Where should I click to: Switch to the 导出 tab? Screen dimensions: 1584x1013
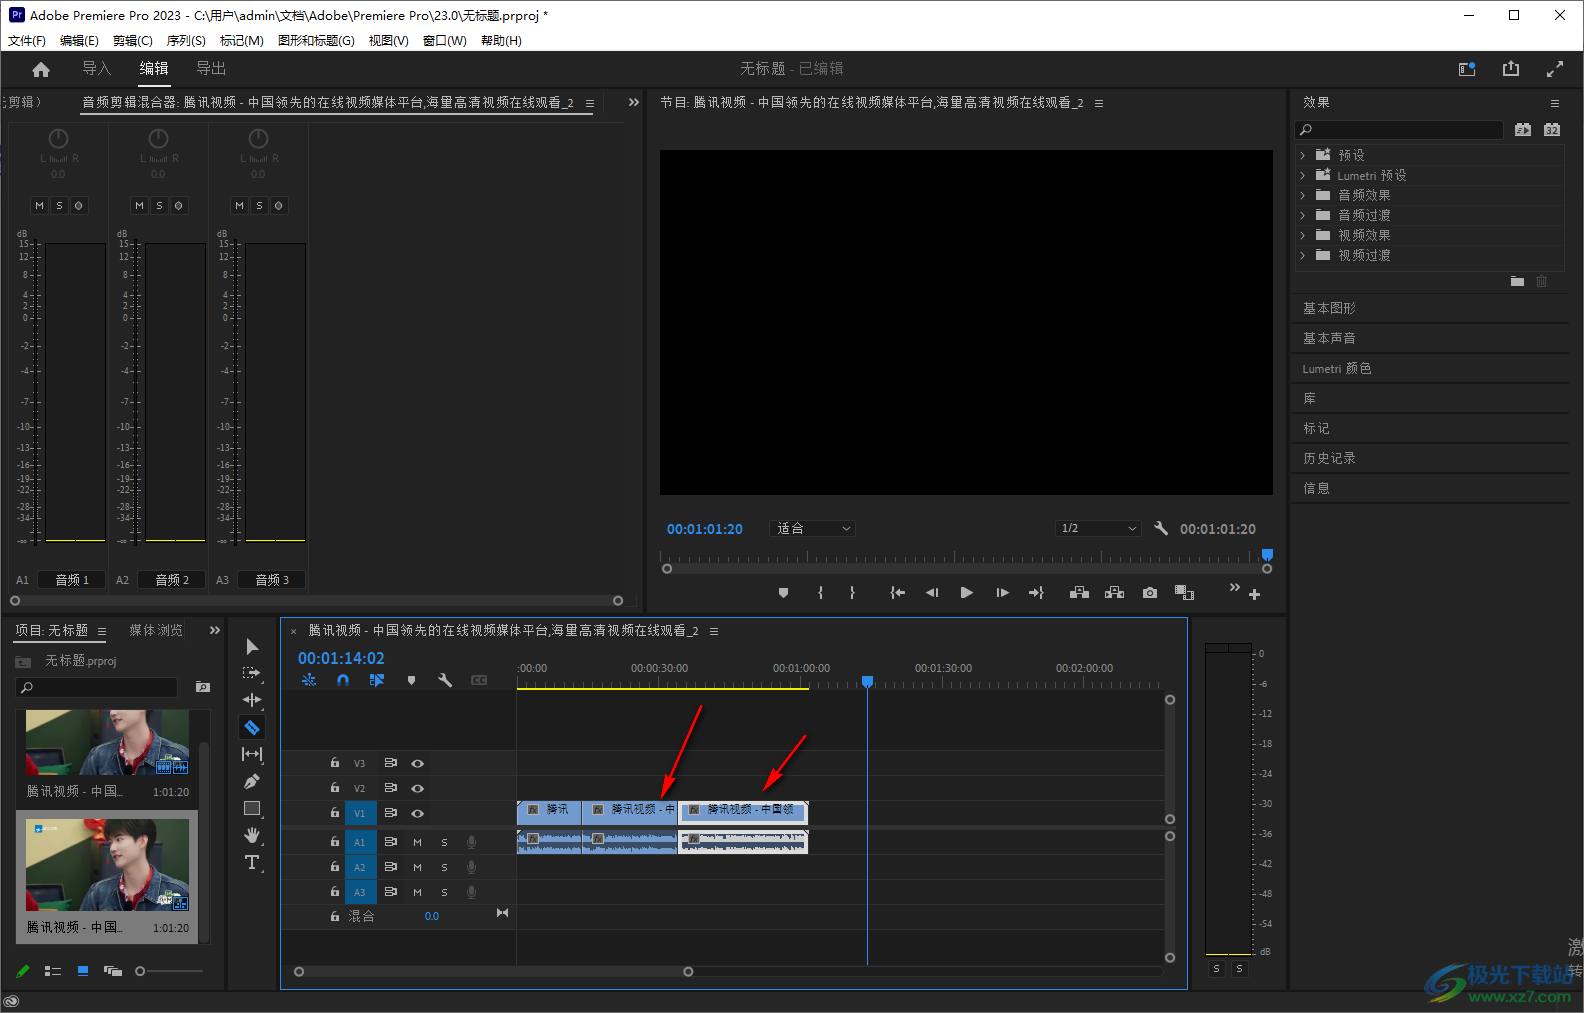point(211,68)
